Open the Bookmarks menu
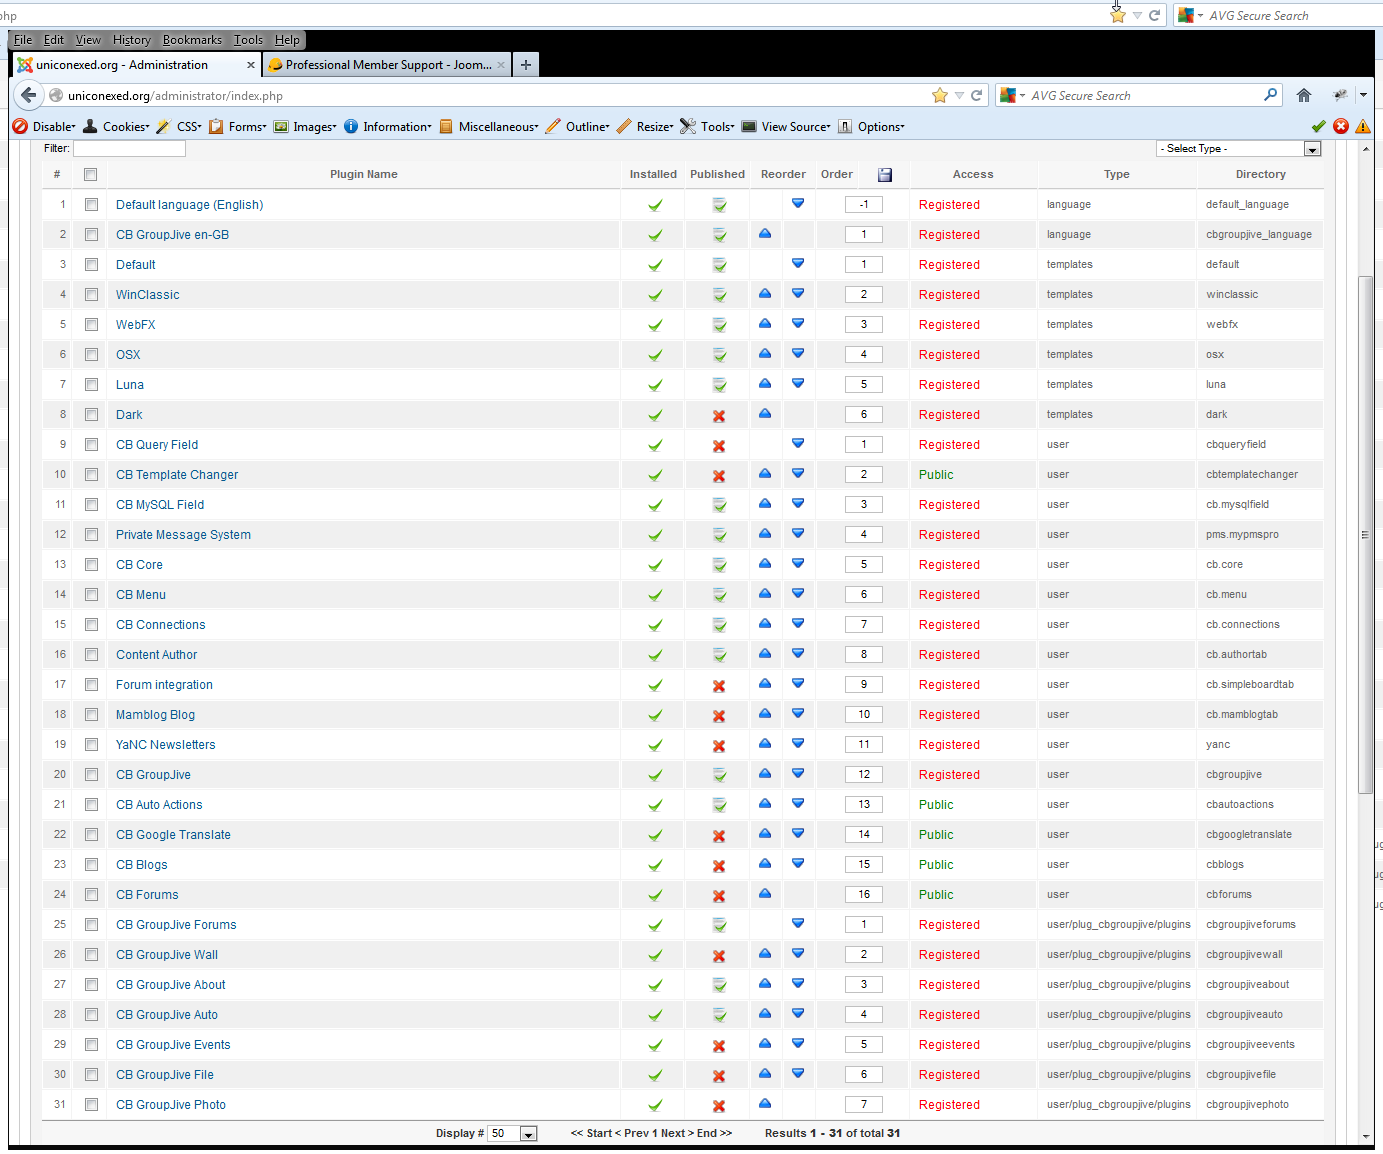 192,40
